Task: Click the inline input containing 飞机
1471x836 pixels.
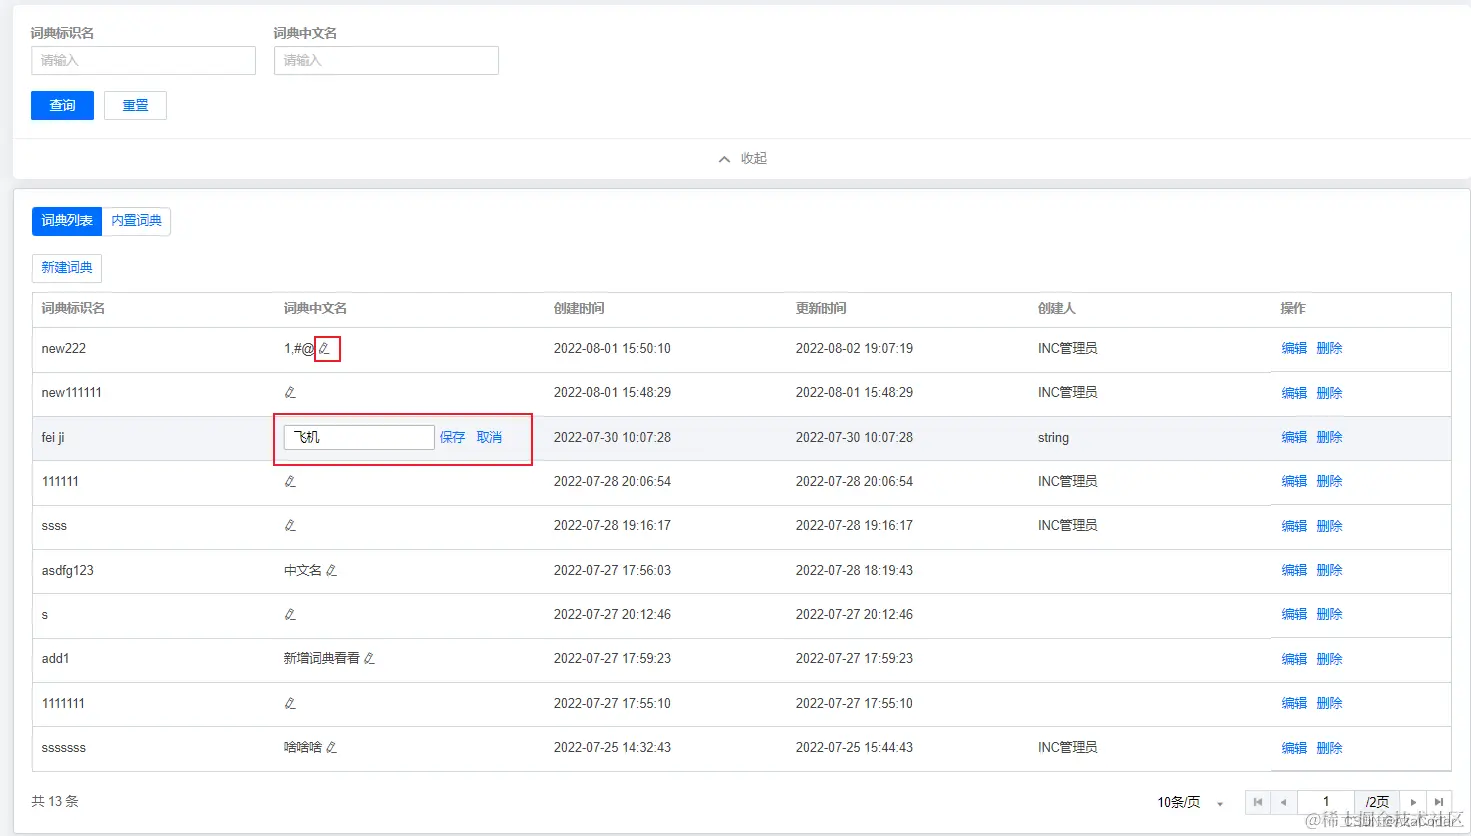Action: coord(359,438)
